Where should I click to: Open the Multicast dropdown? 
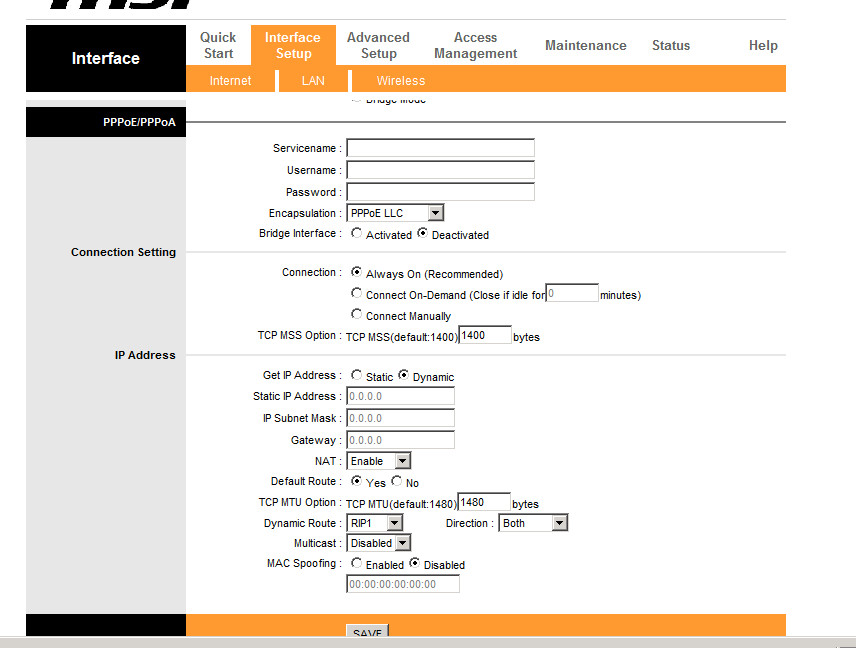[x=378, y=543]
